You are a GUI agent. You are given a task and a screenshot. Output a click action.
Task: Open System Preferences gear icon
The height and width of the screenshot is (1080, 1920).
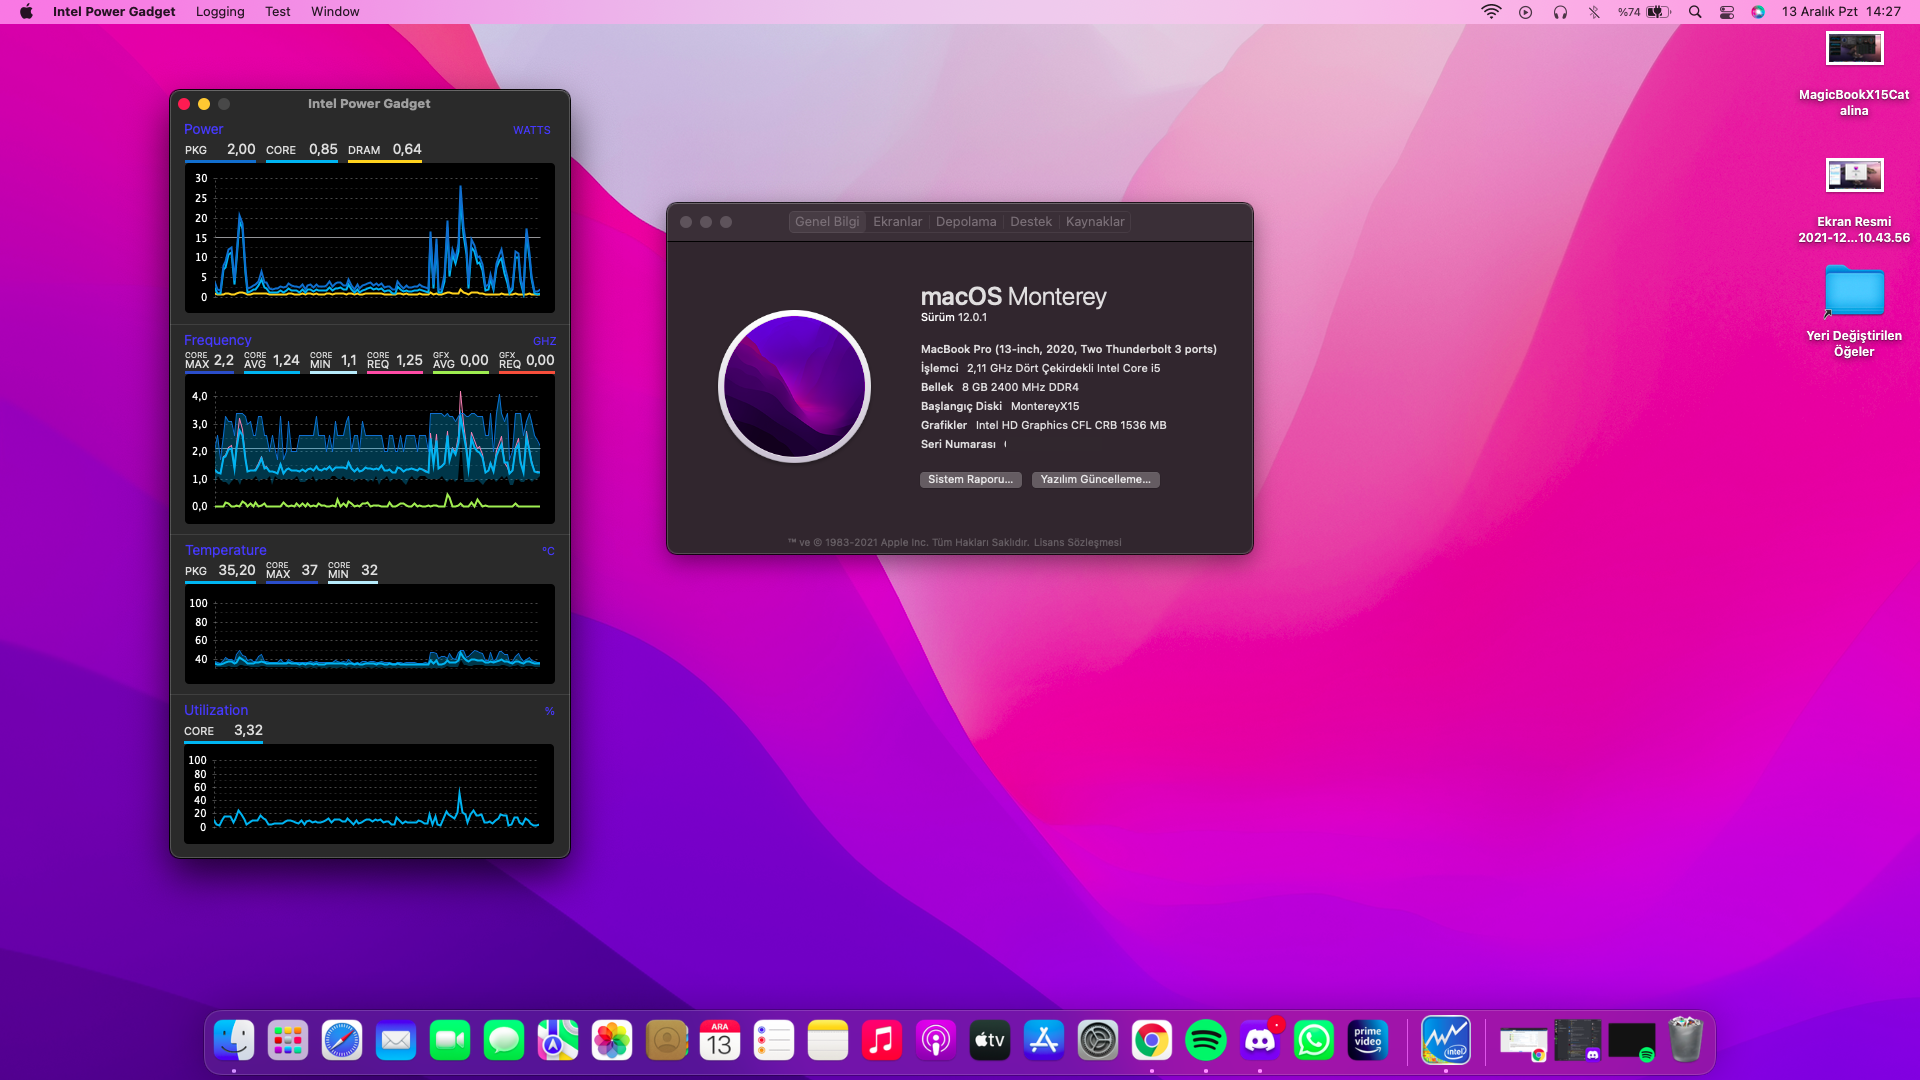[1097, 1041]
